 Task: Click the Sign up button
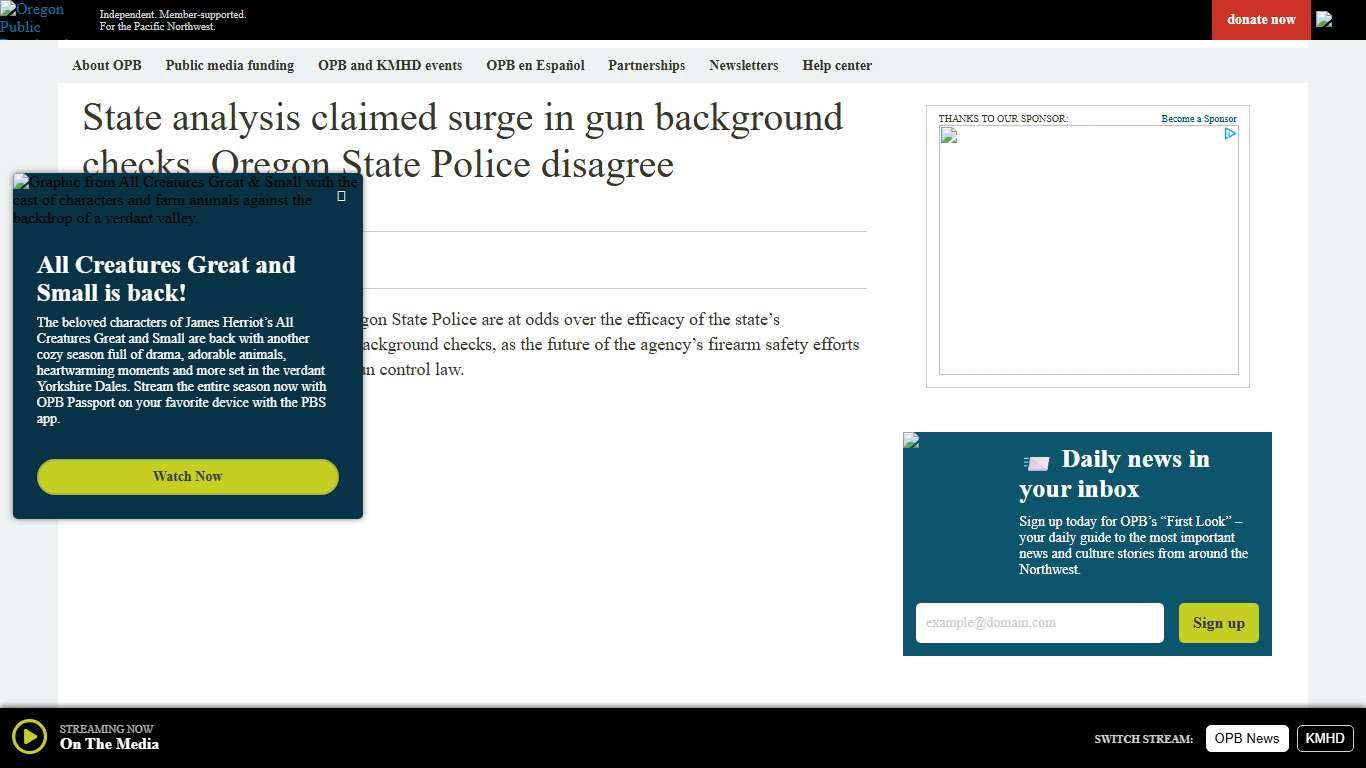(x=1218, y=623)
